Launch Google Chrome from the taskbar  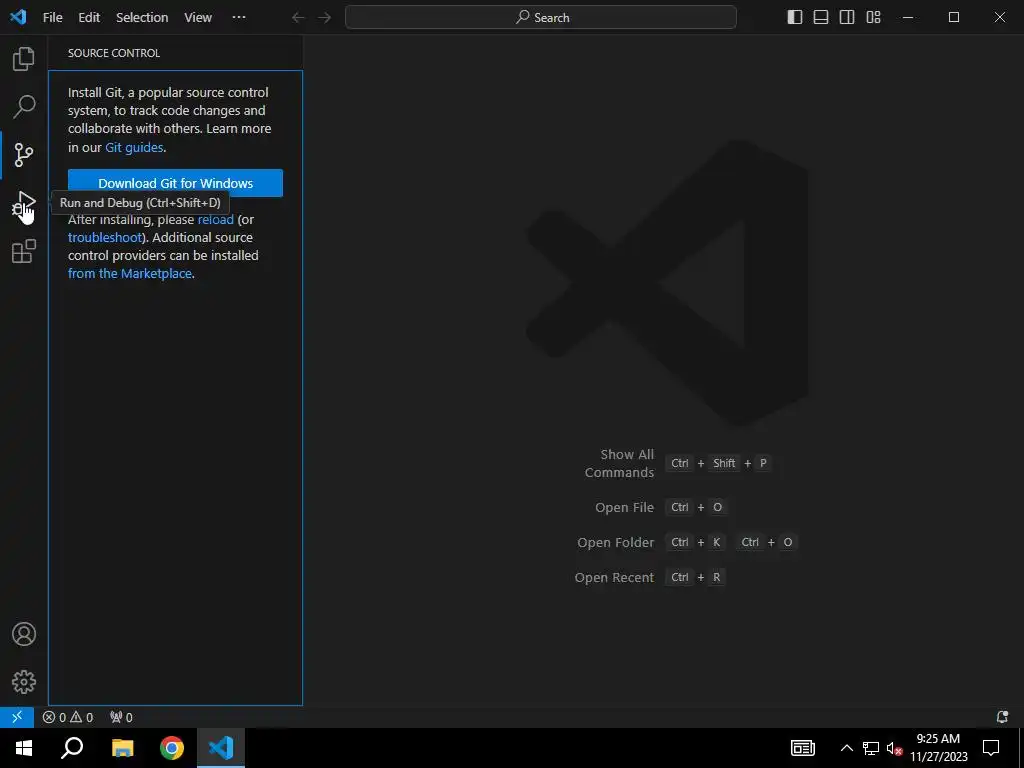click(172, 748)
